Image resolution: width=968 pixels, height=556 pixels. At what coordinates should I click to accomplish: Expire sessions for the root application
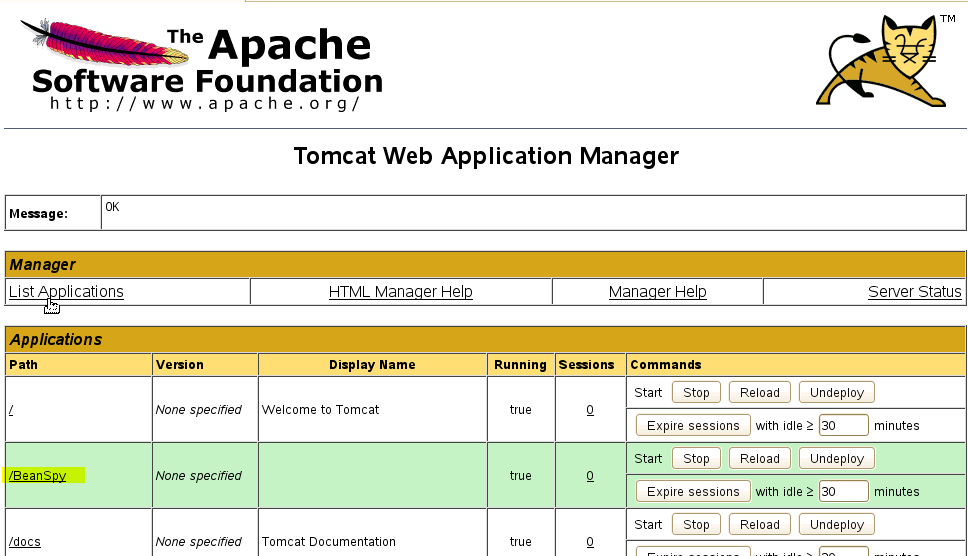pos(693,425)
